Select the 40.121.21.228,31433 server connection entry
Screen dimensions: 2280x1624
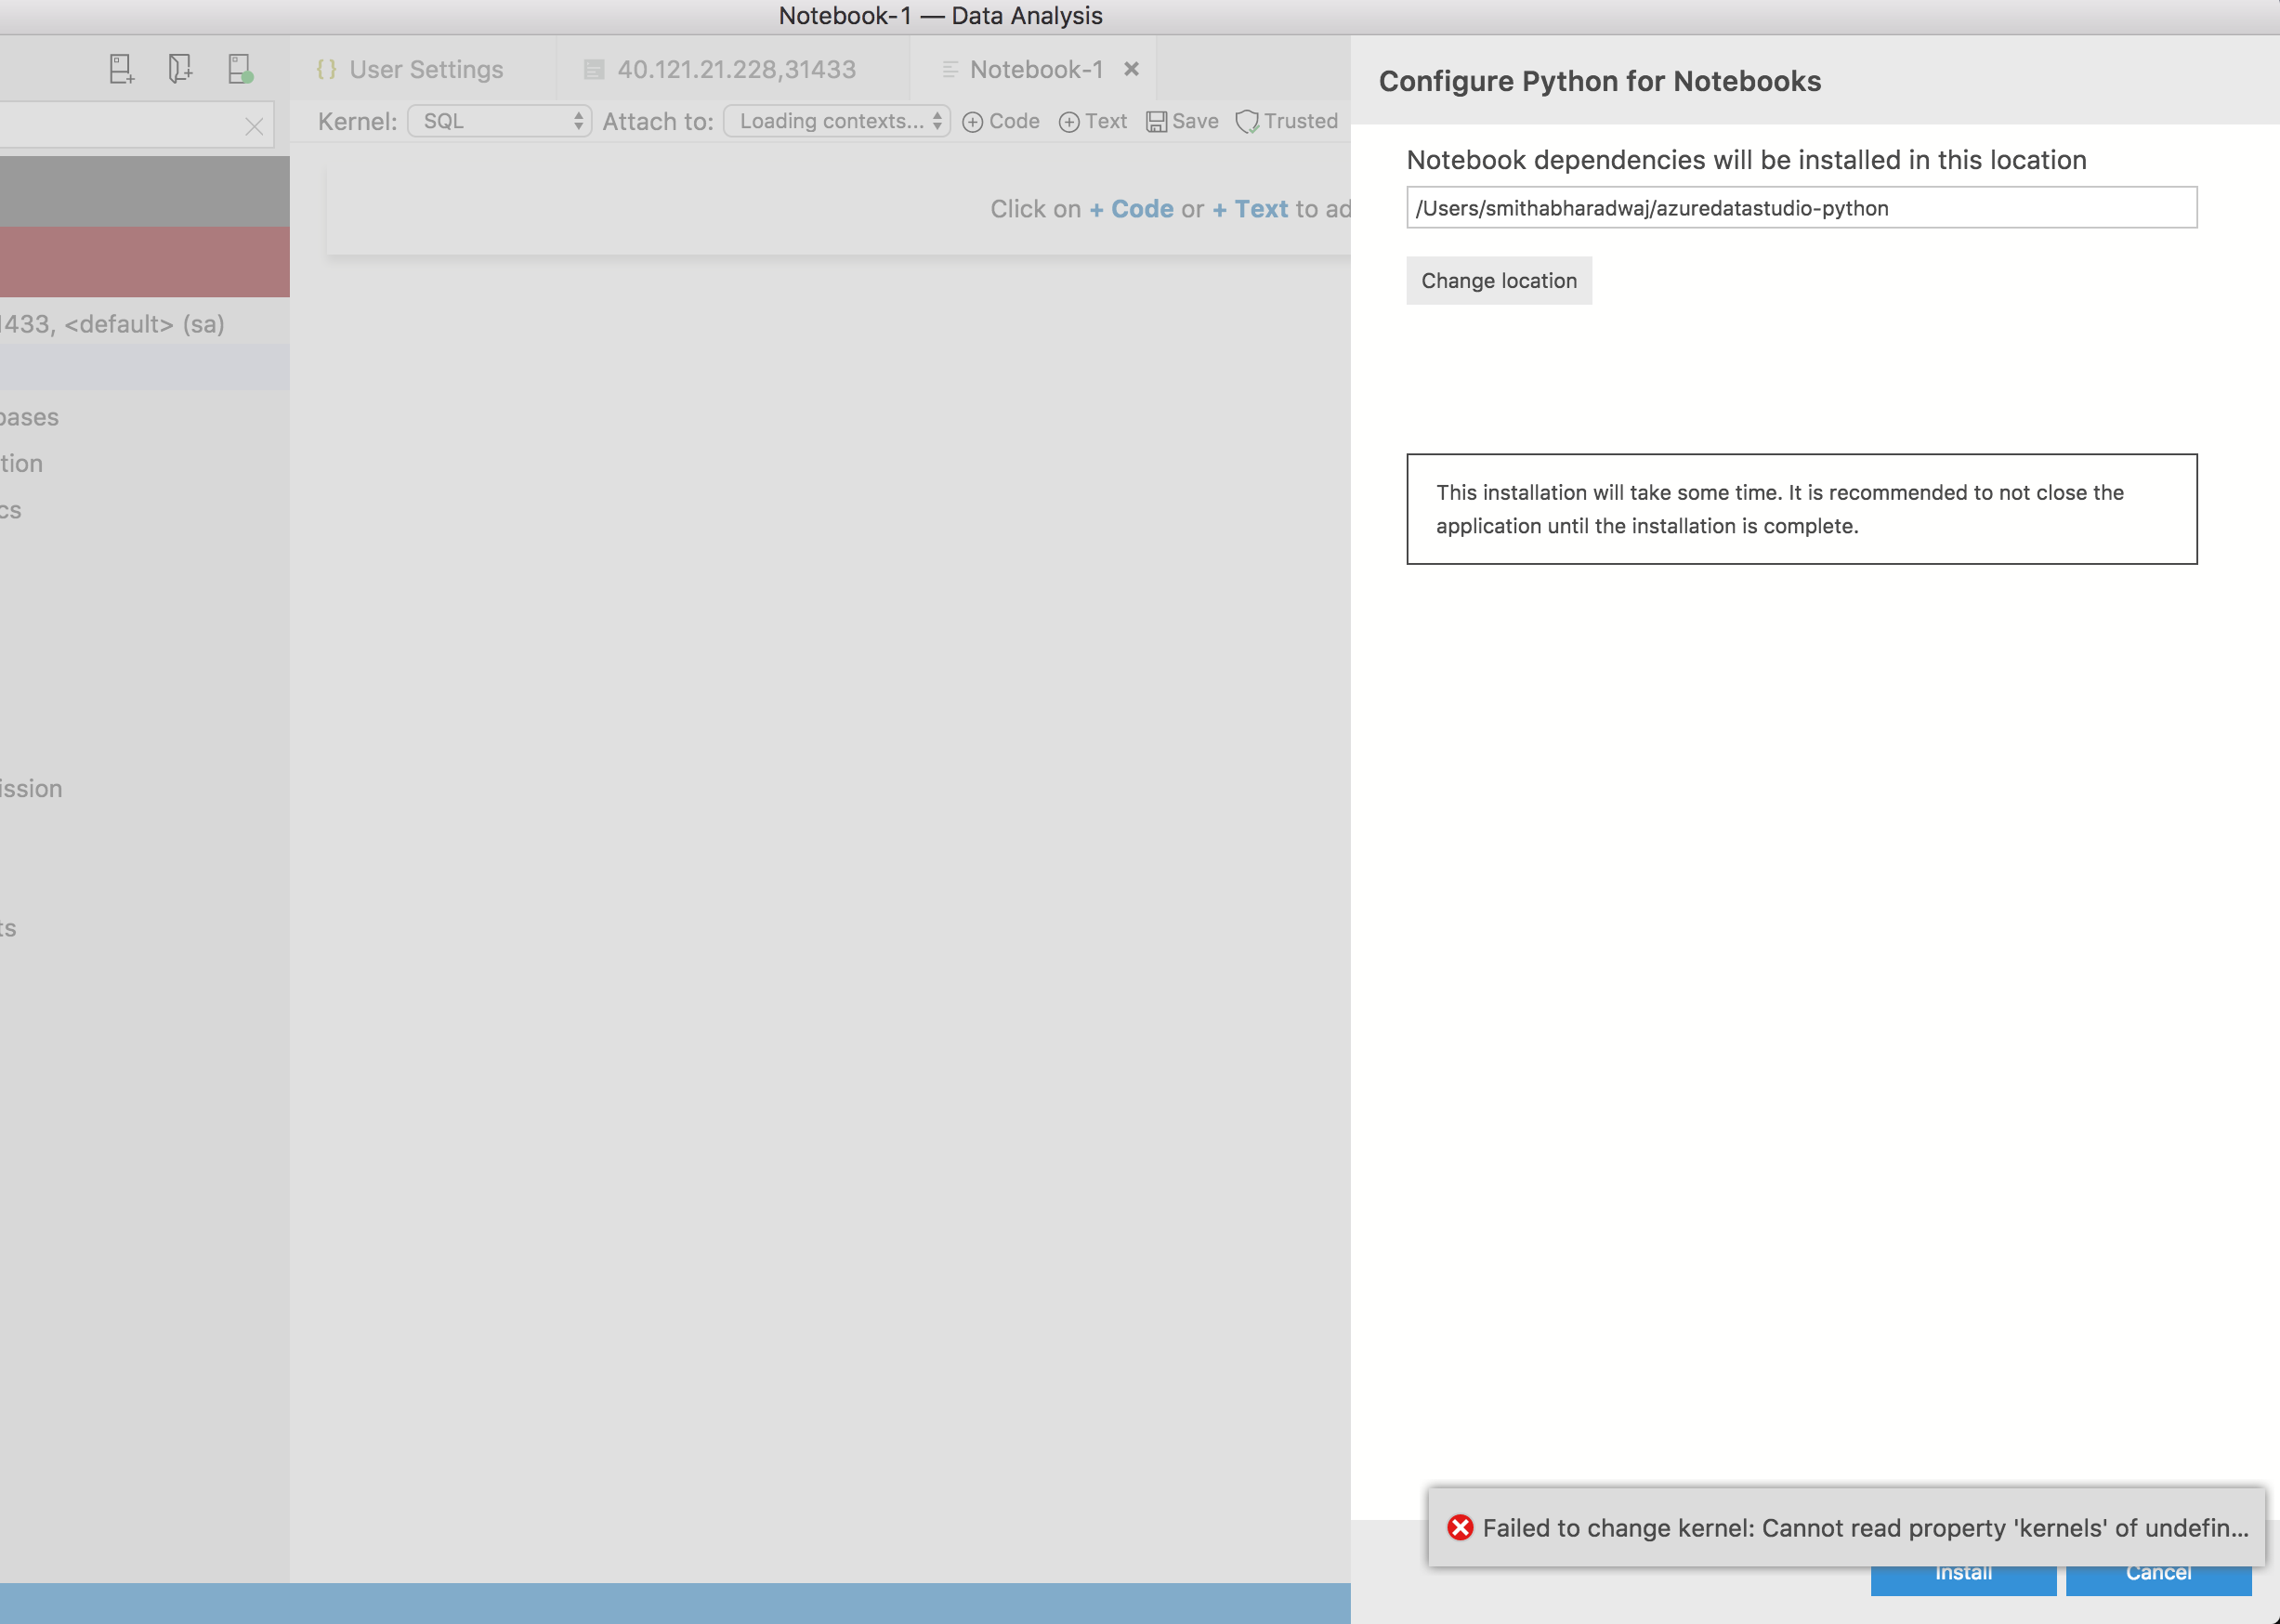[x=115, y=323]
